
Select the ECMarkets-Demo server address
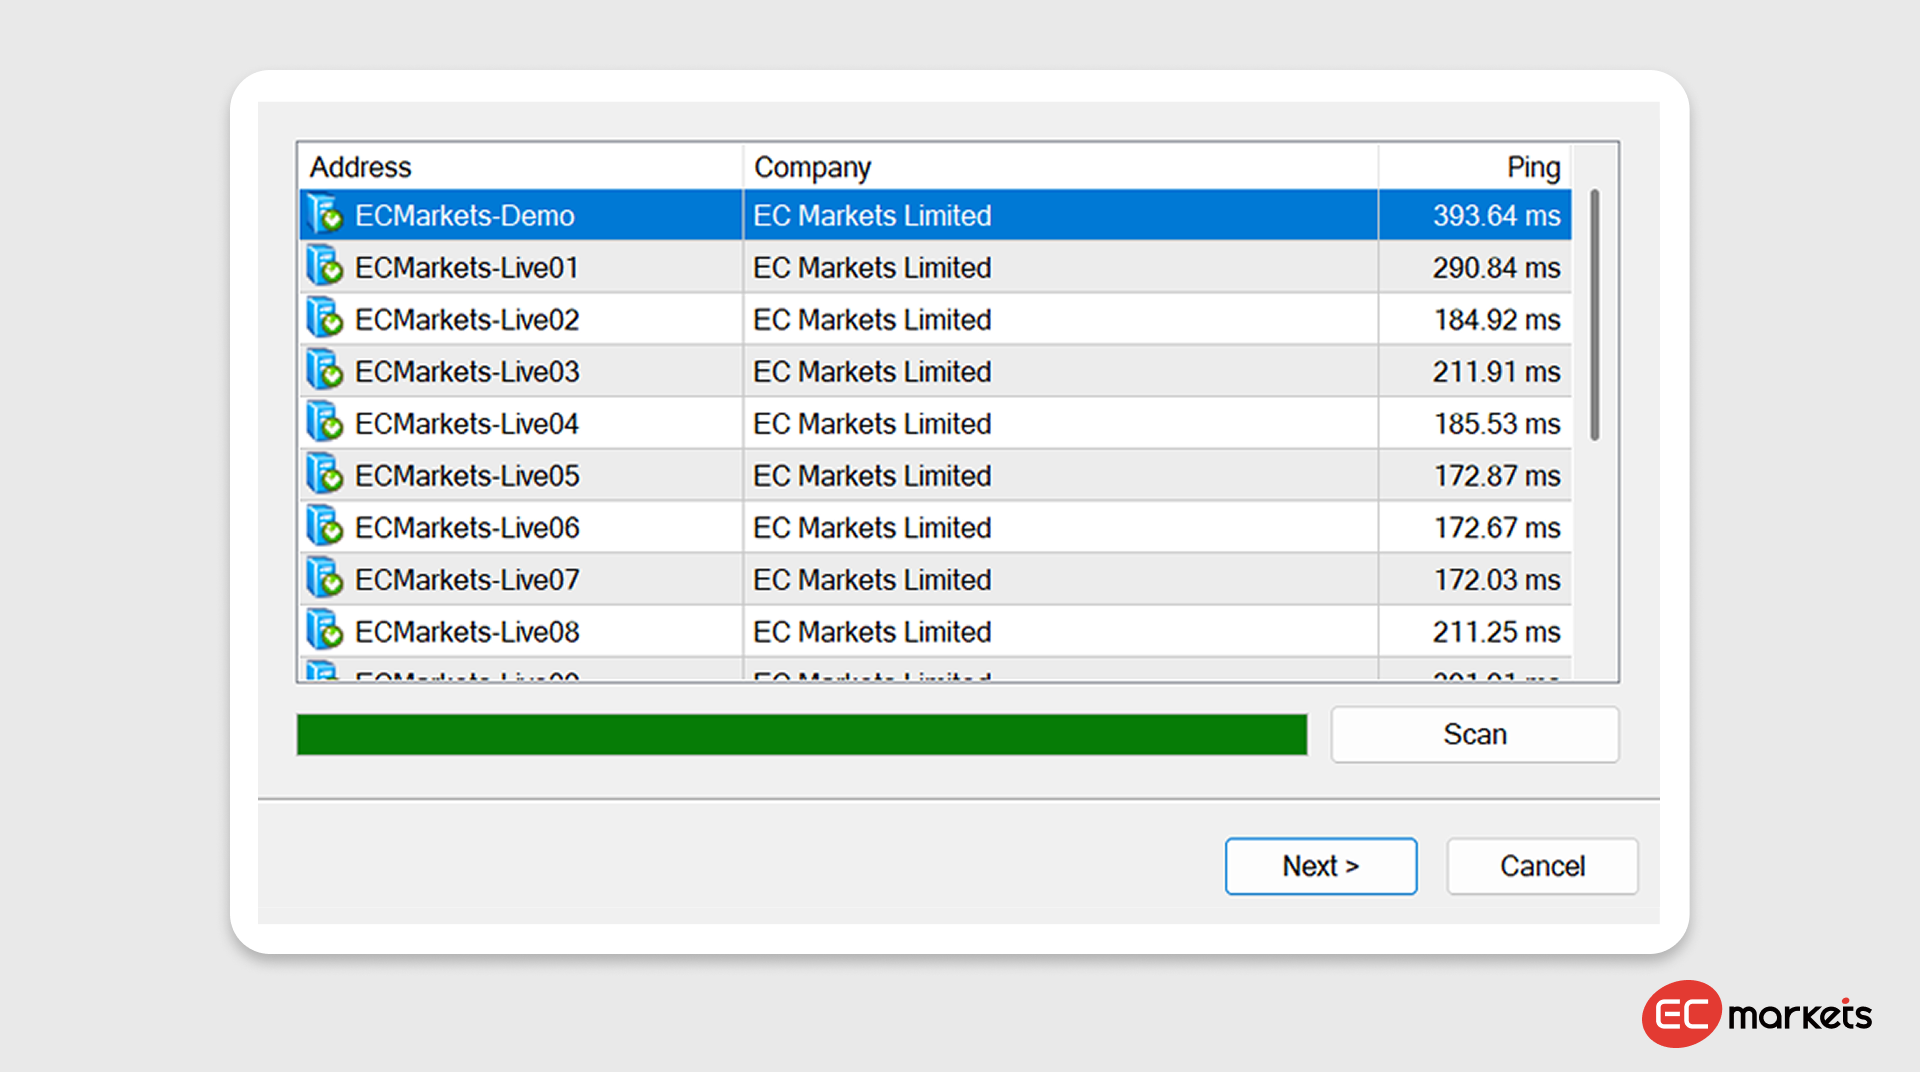pos(465,216)
